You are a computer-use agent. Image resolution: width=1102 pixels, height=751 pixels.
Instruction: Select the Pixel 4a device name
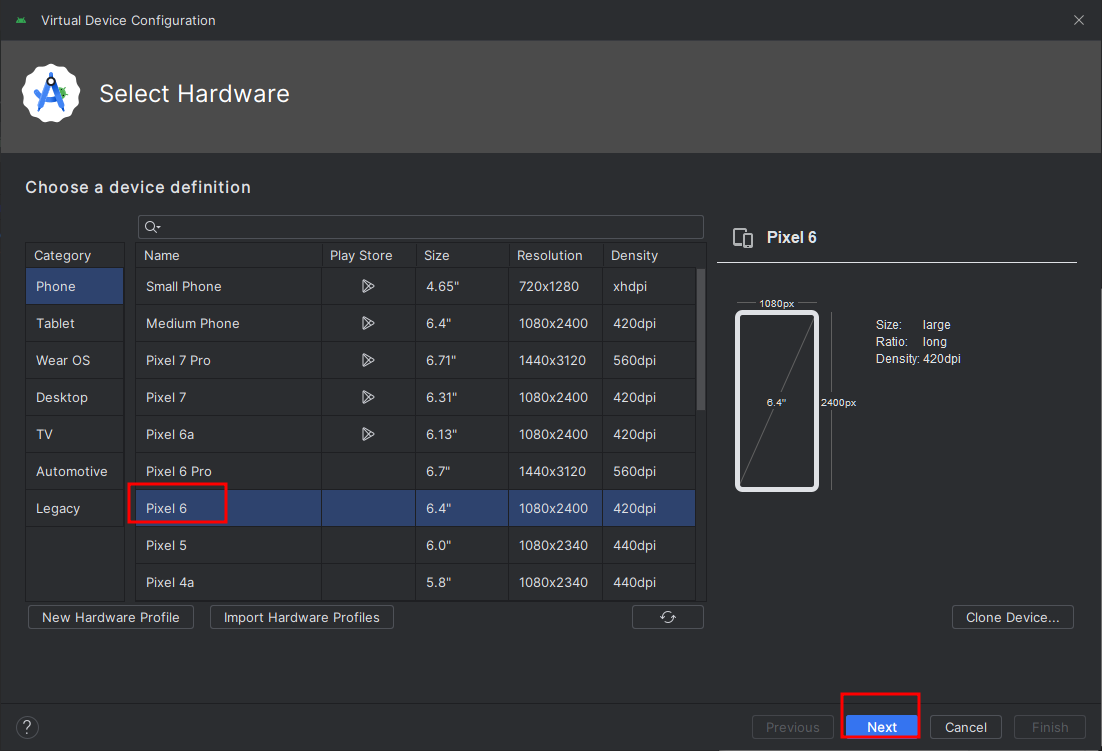[x=169, y=582]
